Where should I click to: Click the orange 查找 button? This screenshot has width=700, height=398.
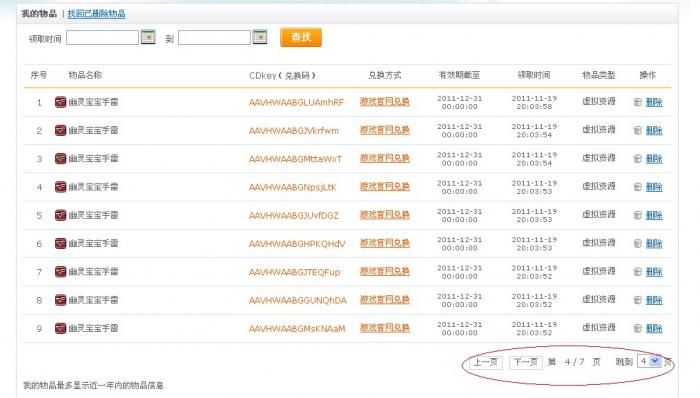click(301, 37)
